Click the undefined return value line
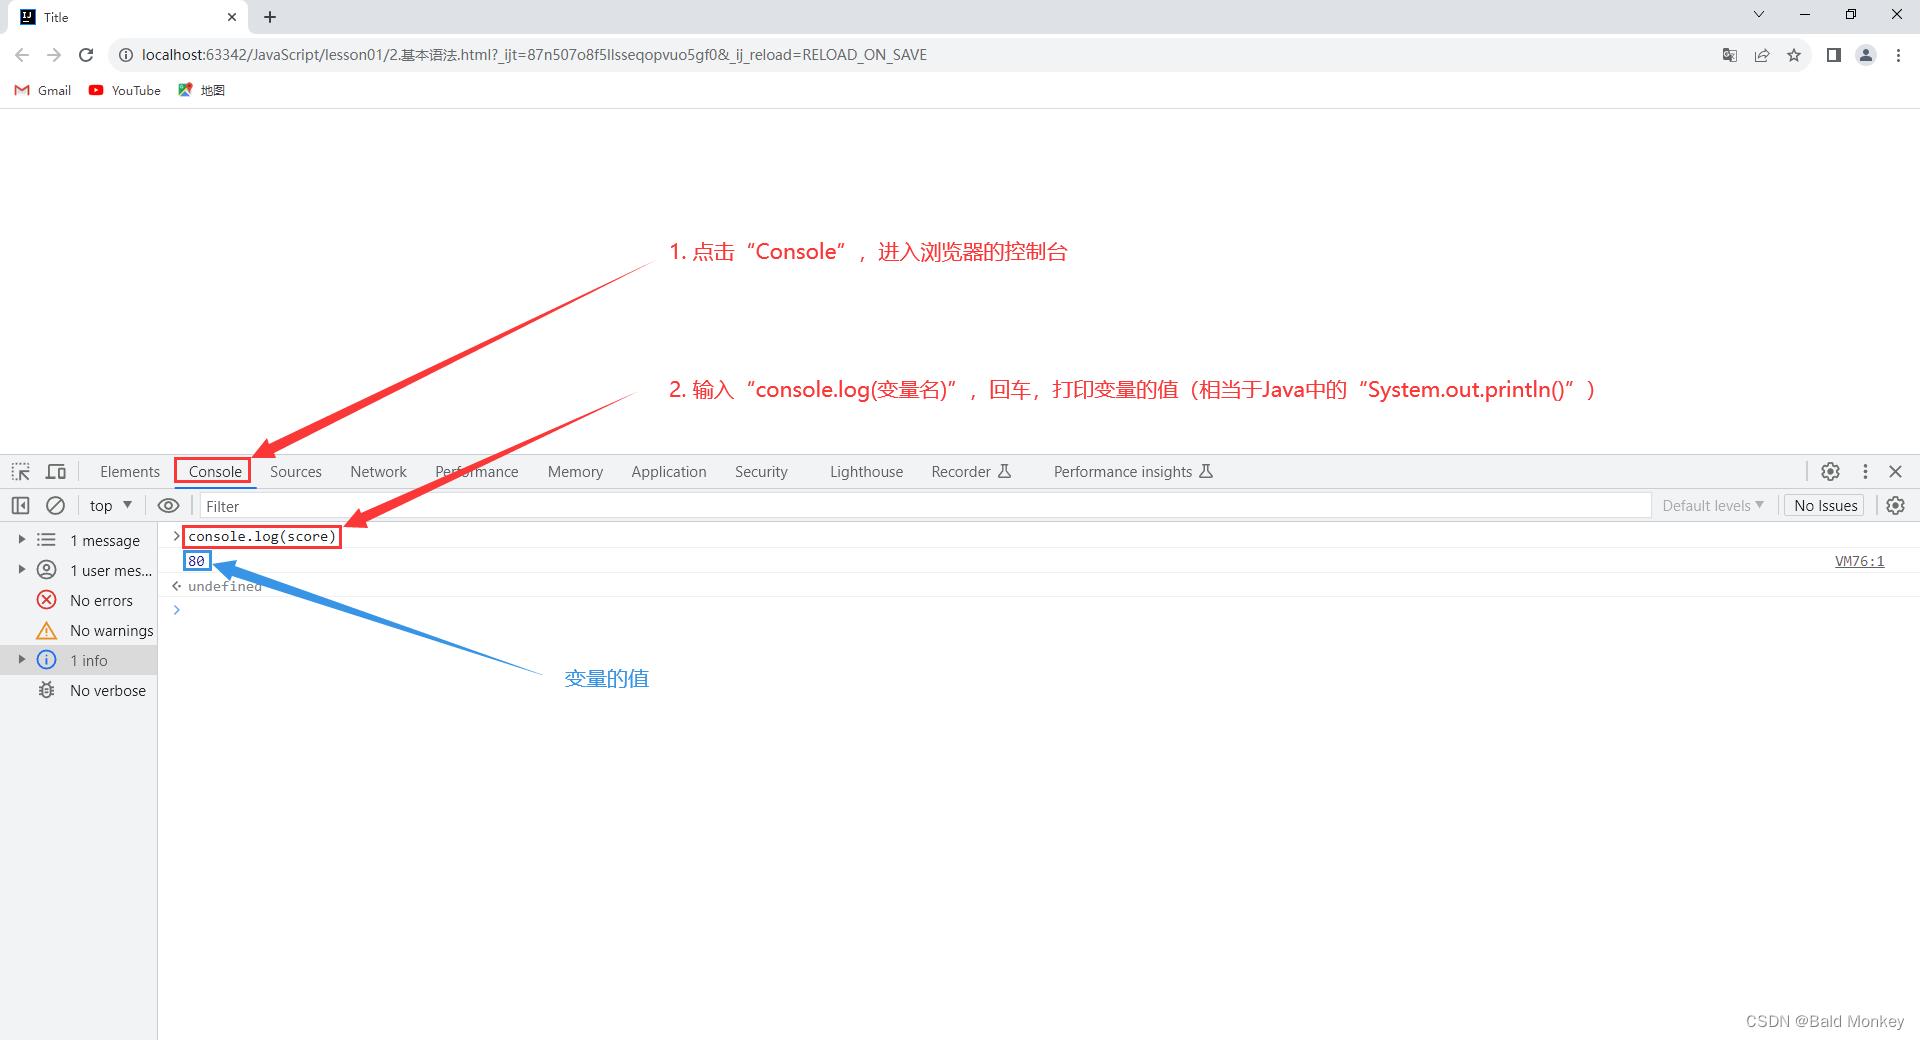 224,586
